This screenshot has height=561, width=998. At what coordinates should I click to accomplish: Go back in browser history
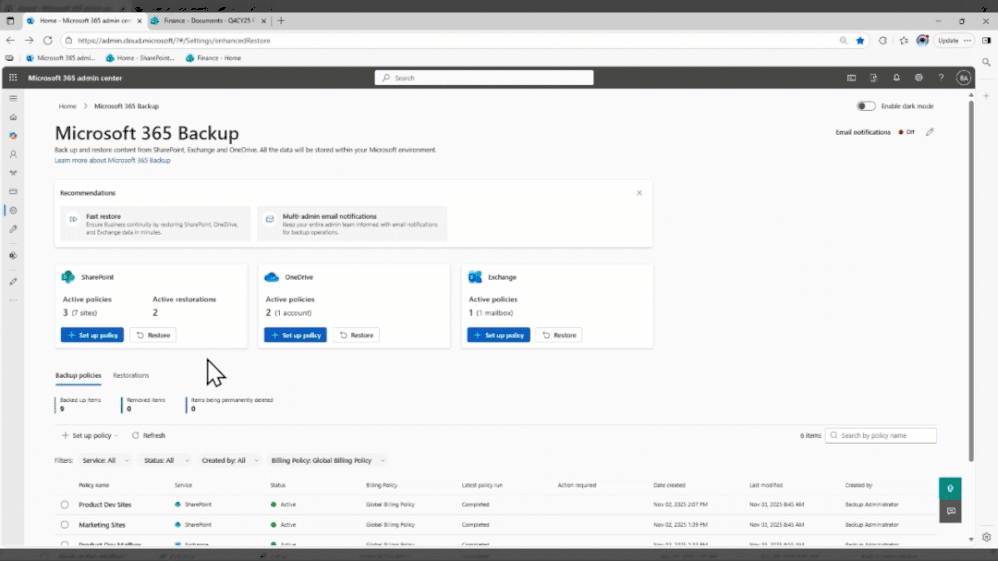pyautogui.click(x=10, y=40)
